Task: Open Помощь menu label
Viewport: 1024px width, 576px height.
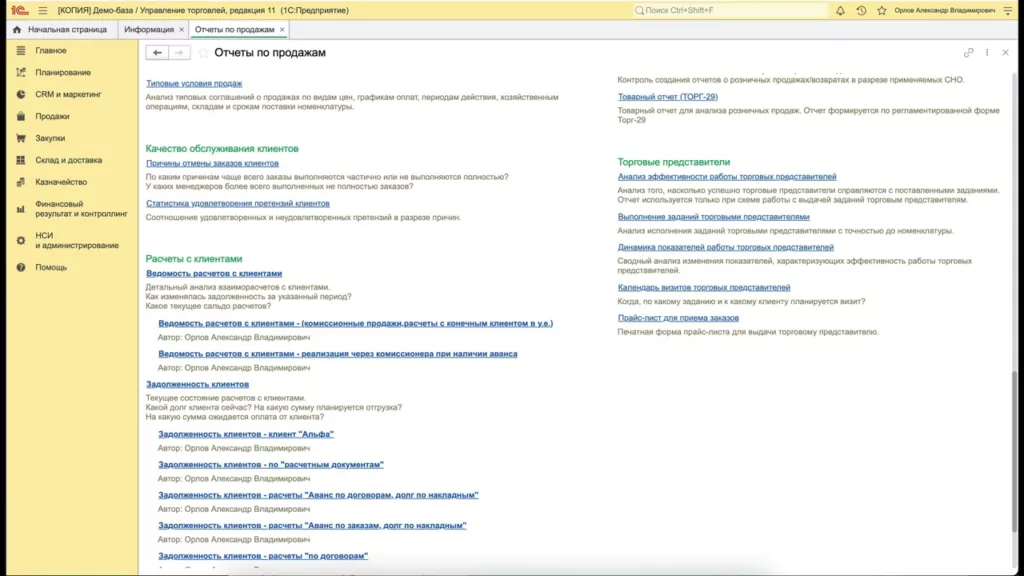Action: pyautogui.click(x=51, y=267)
